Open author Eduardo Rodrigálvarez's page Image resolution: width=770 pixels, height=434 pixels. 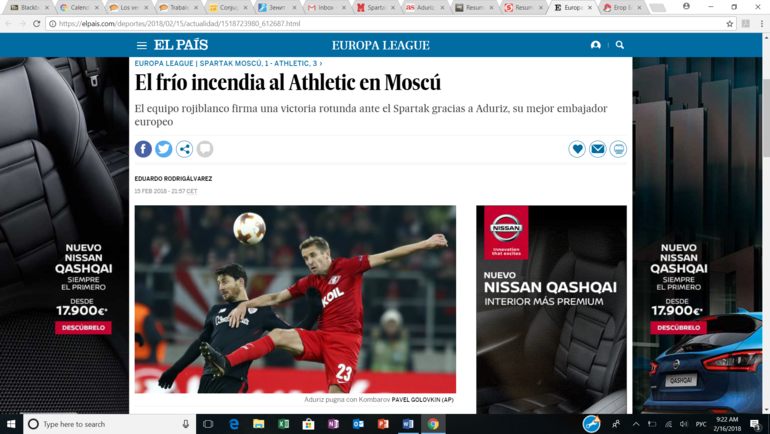(x=173, y=179)
